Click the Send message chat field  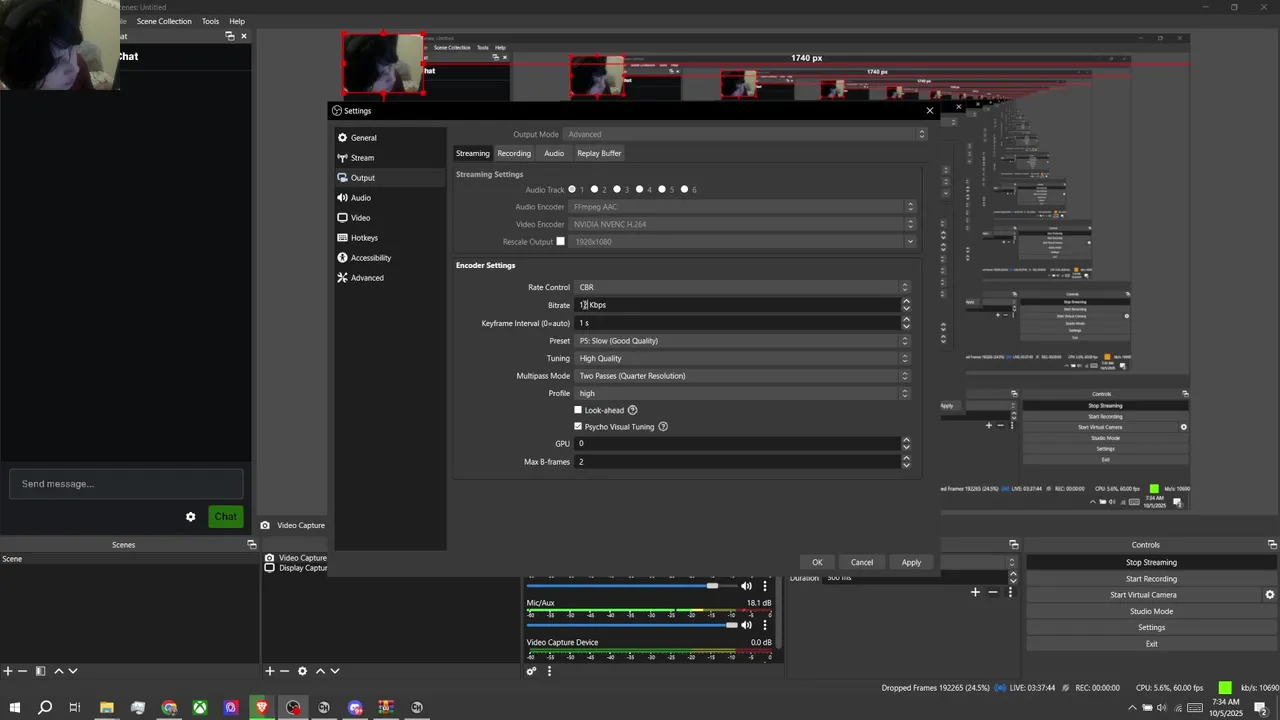coord(126,484)
